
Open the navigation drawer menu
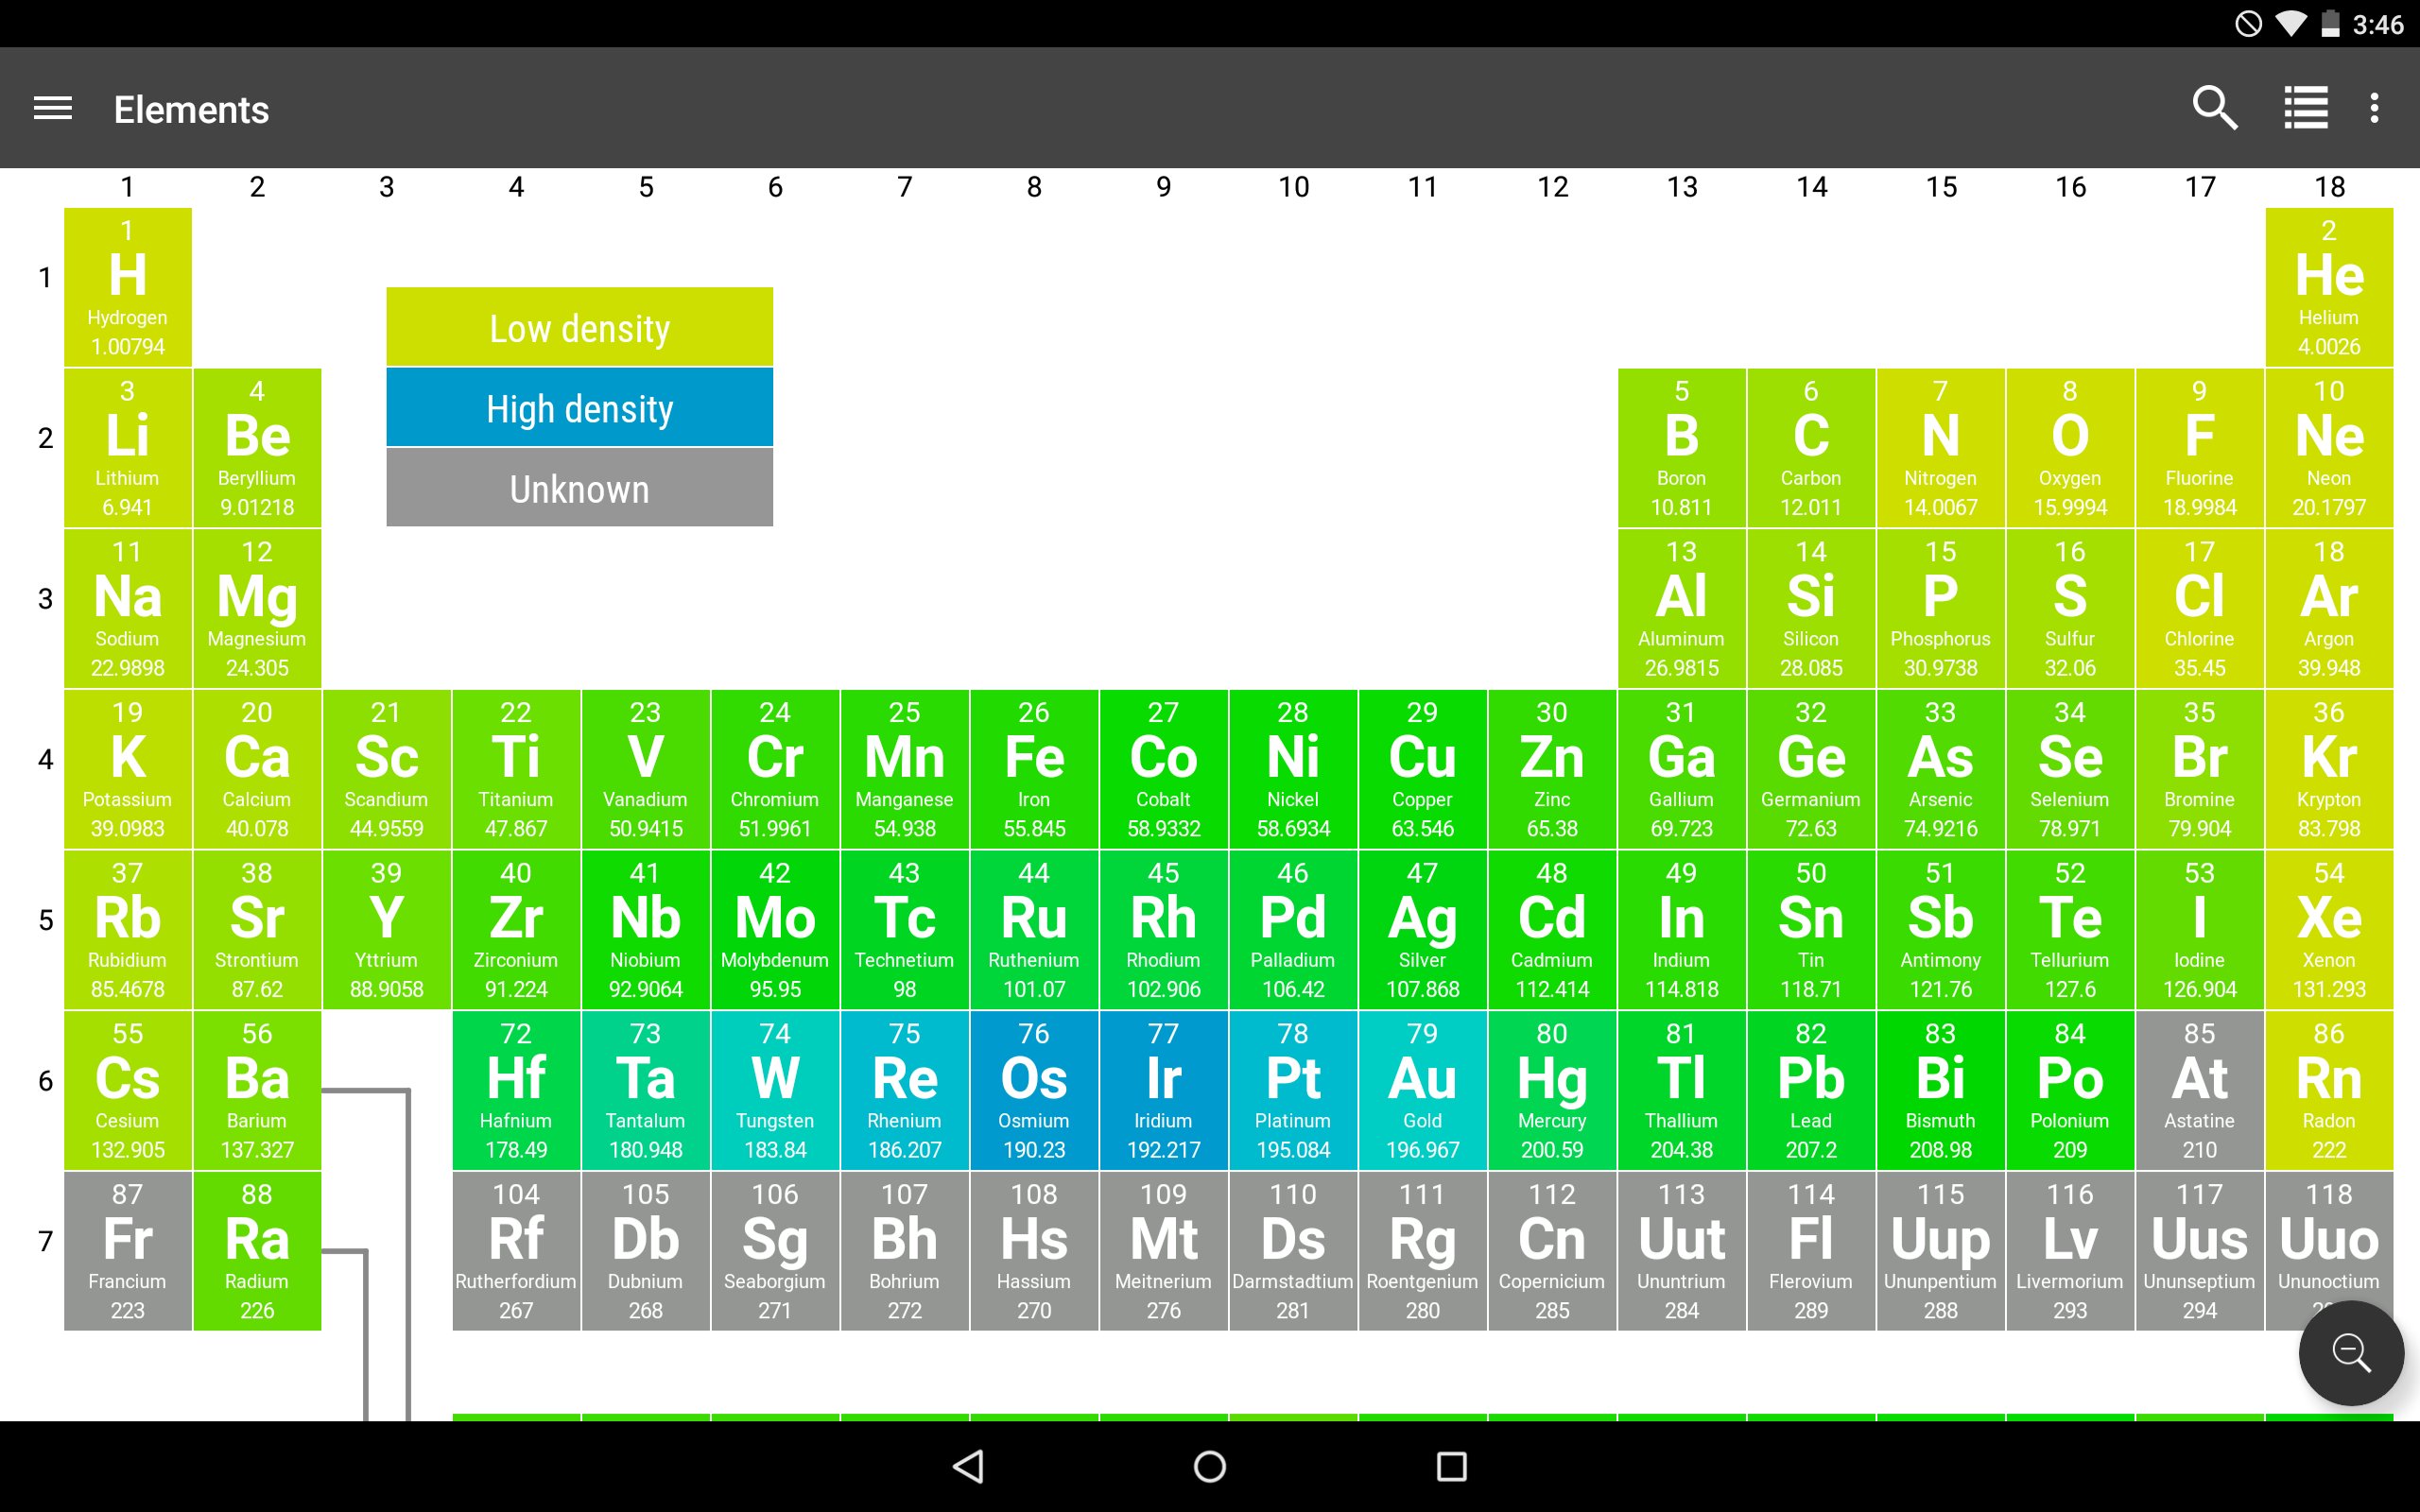52,108
